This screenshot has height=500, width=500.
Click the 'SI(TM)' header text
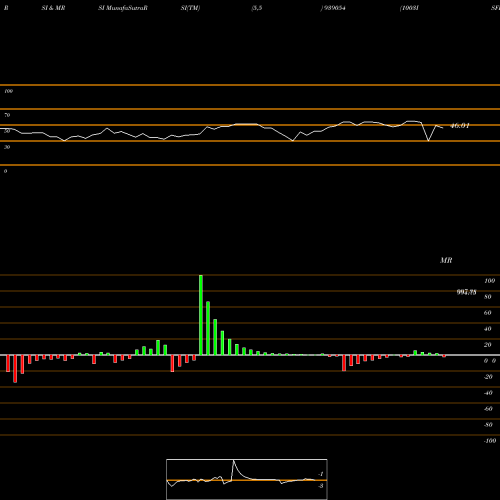coord(190,8)
